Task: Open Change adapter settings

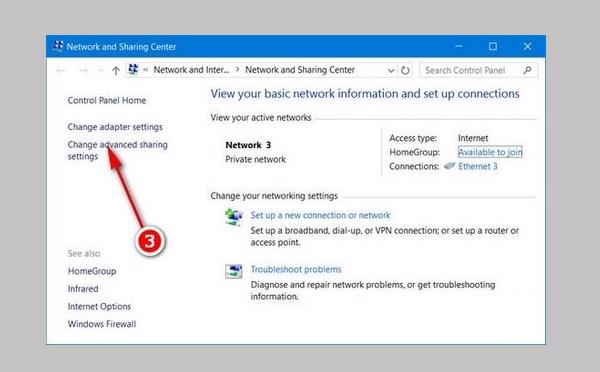Action: pos(115,127)
